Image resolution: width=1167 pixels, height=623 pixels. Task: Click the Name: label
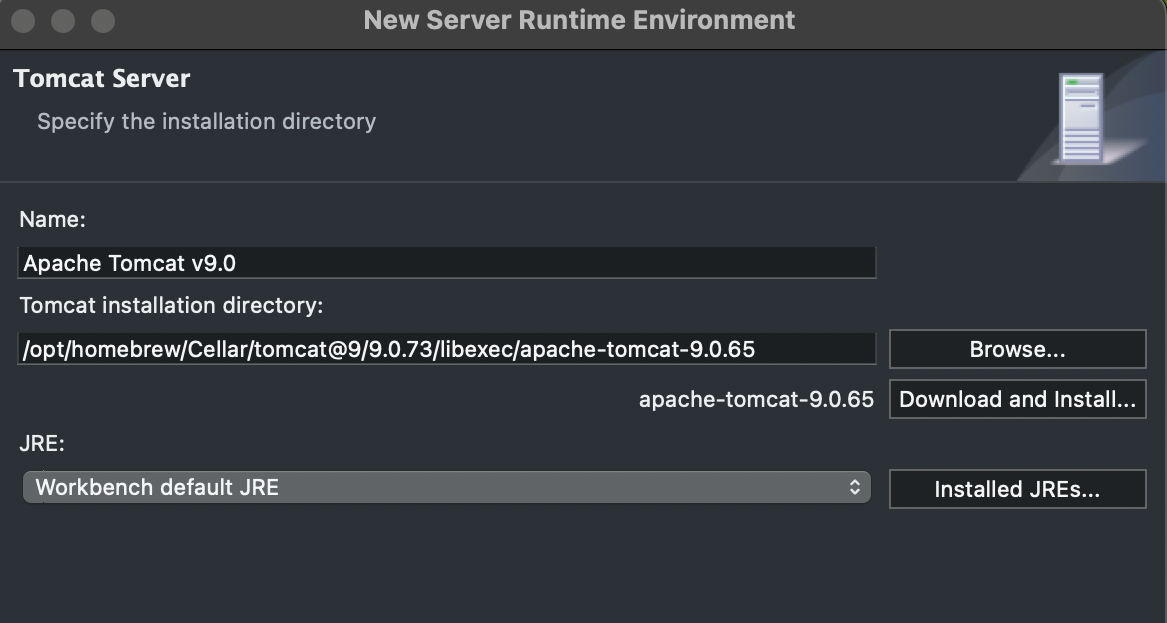tap(53, 220)
